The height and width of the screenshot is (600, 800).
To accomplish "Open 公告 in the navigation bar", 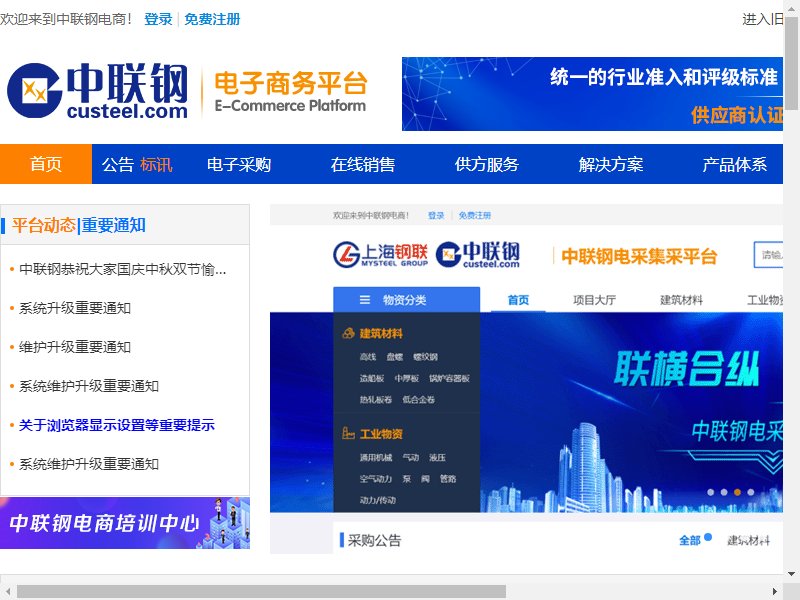I will pyautogui.click(x=117, y=164).
